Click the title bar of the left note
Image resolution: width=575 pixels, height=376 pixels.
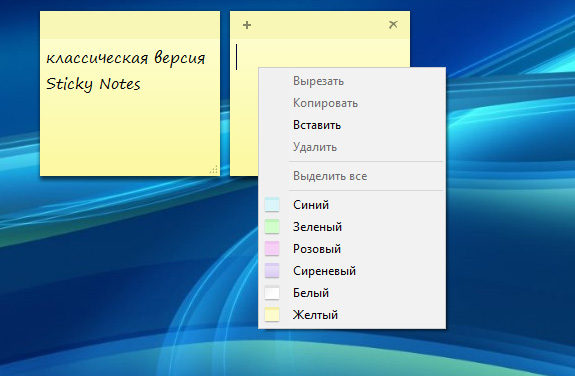click(x=130, y=25)
